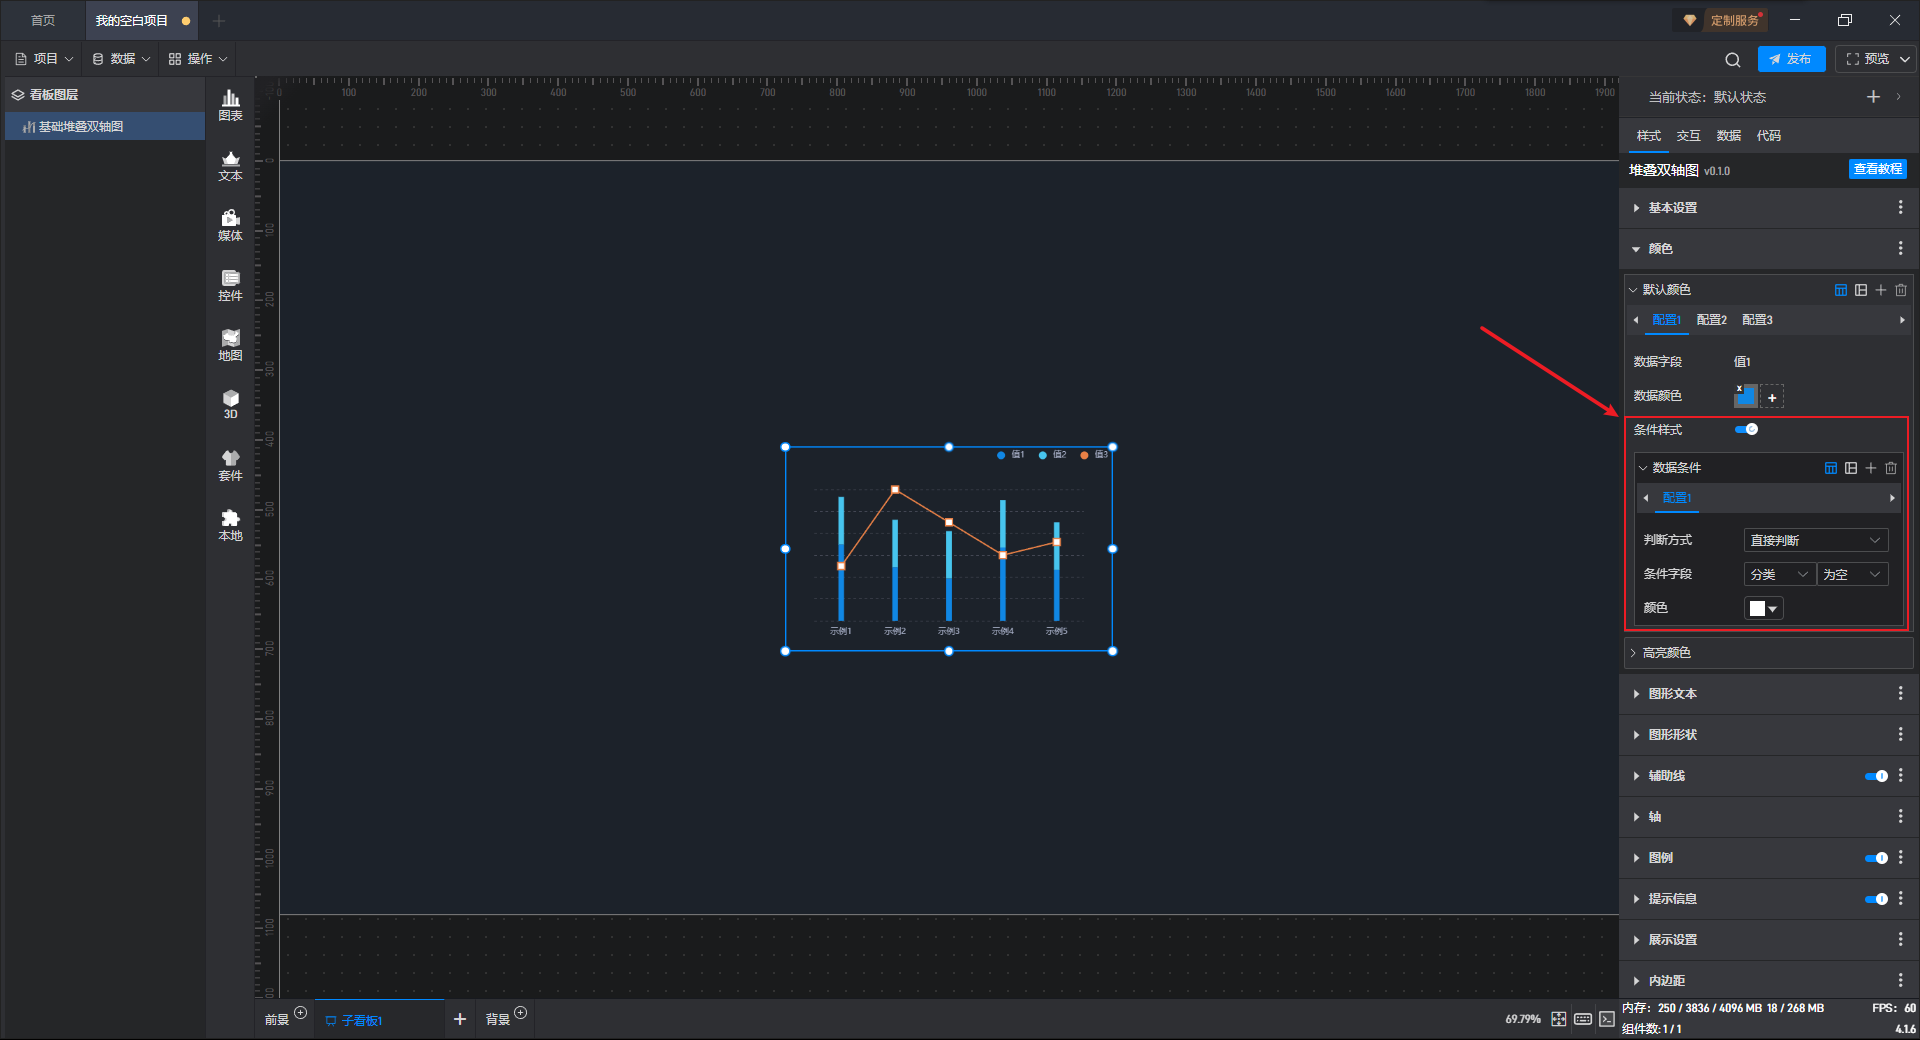Switch to the 数据 tab in properties panel
Image resolution: width=1920 pixels, height=1040 pixels.
click(x=1729, y=136)
